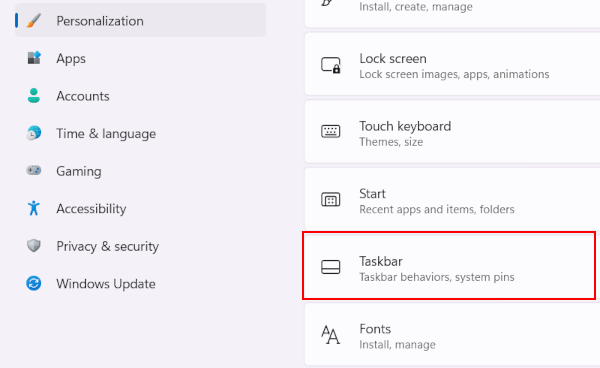600x368 pixels.
Task: Click the Fonts AA icon
Action: click(331, 335)
